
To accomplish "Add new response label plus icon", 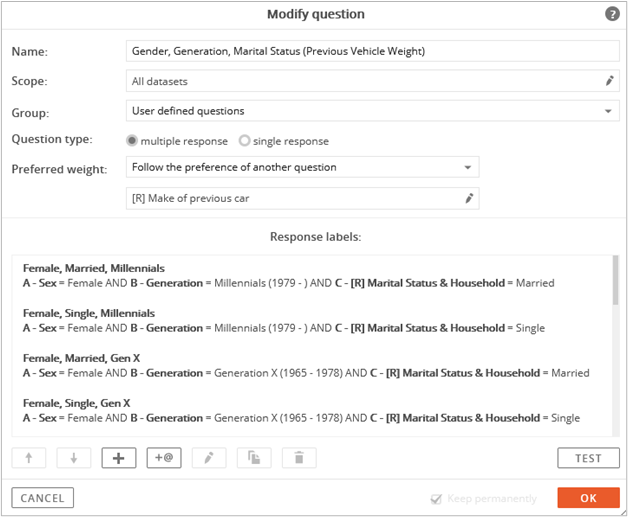I will click(119, 458).
